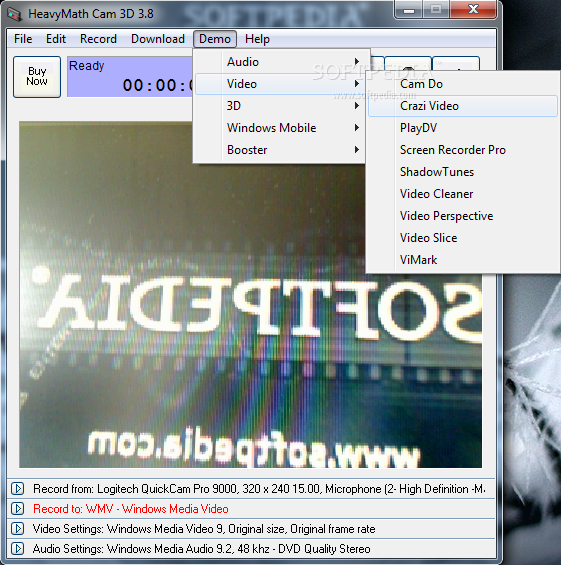Click the webcam preview video area

tap(250, 295)
